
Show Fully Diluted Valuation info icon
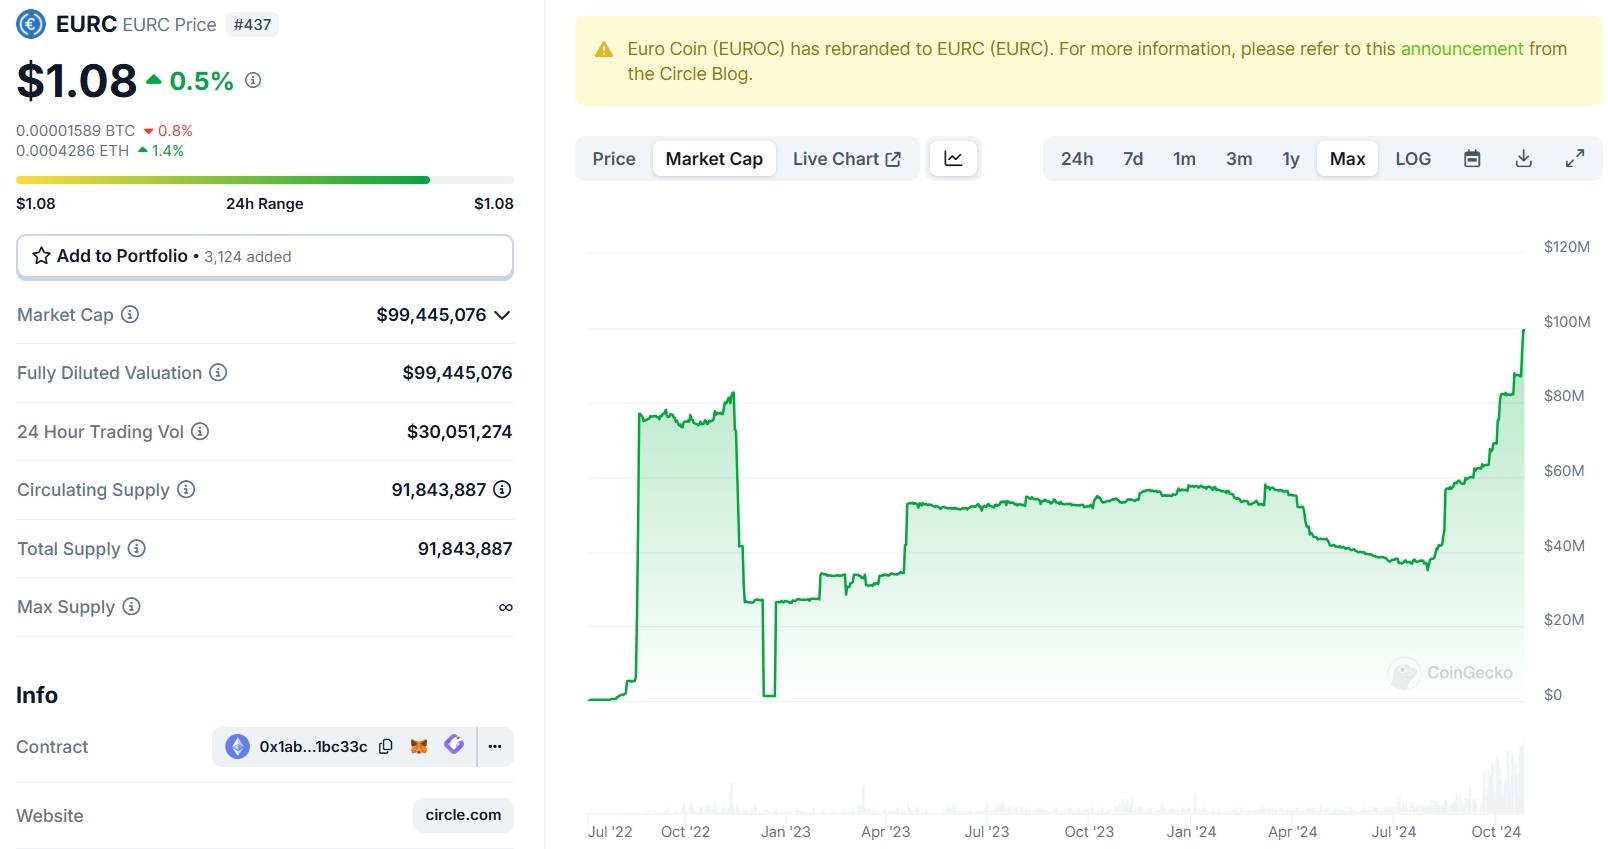click(218, 372)
